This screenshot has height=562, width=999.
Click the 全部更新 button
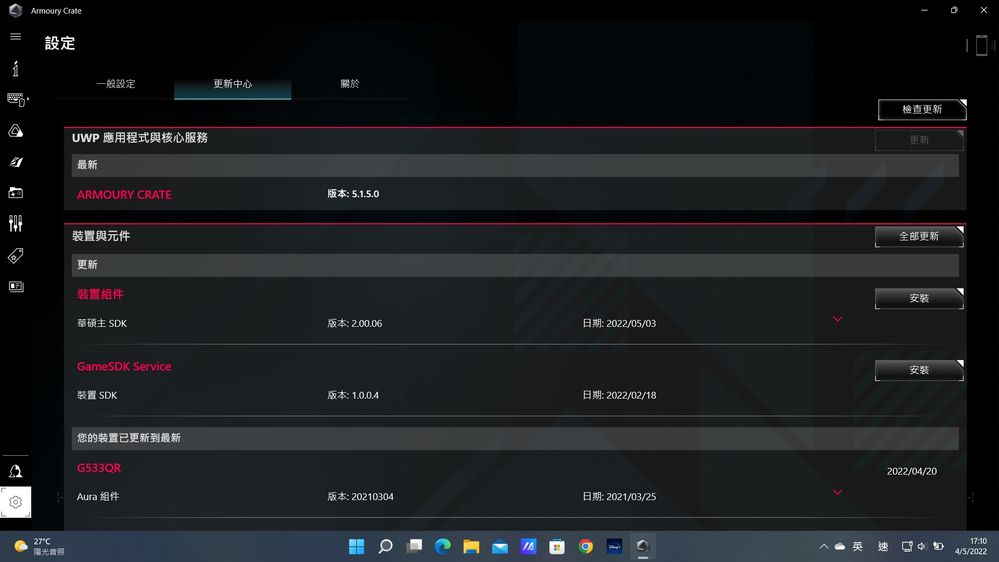(x=919, y=236)
